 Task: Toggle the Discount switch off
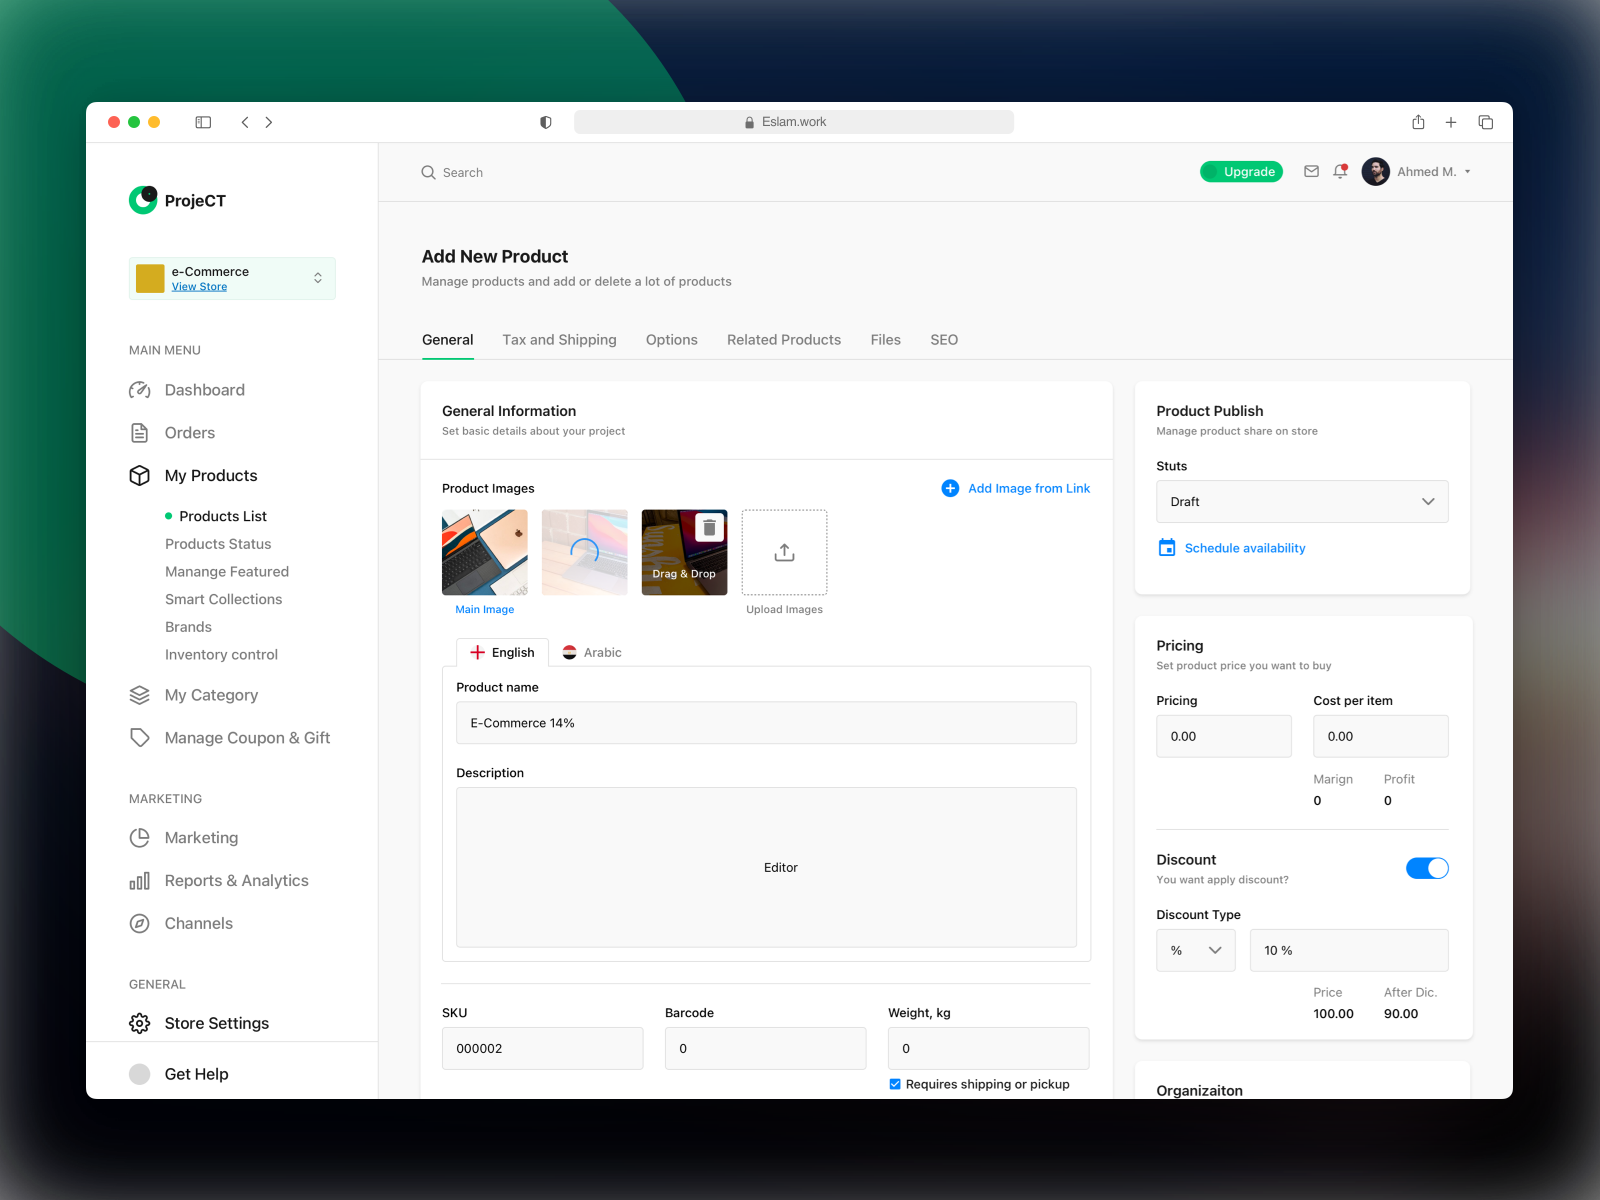[1427, 868]
